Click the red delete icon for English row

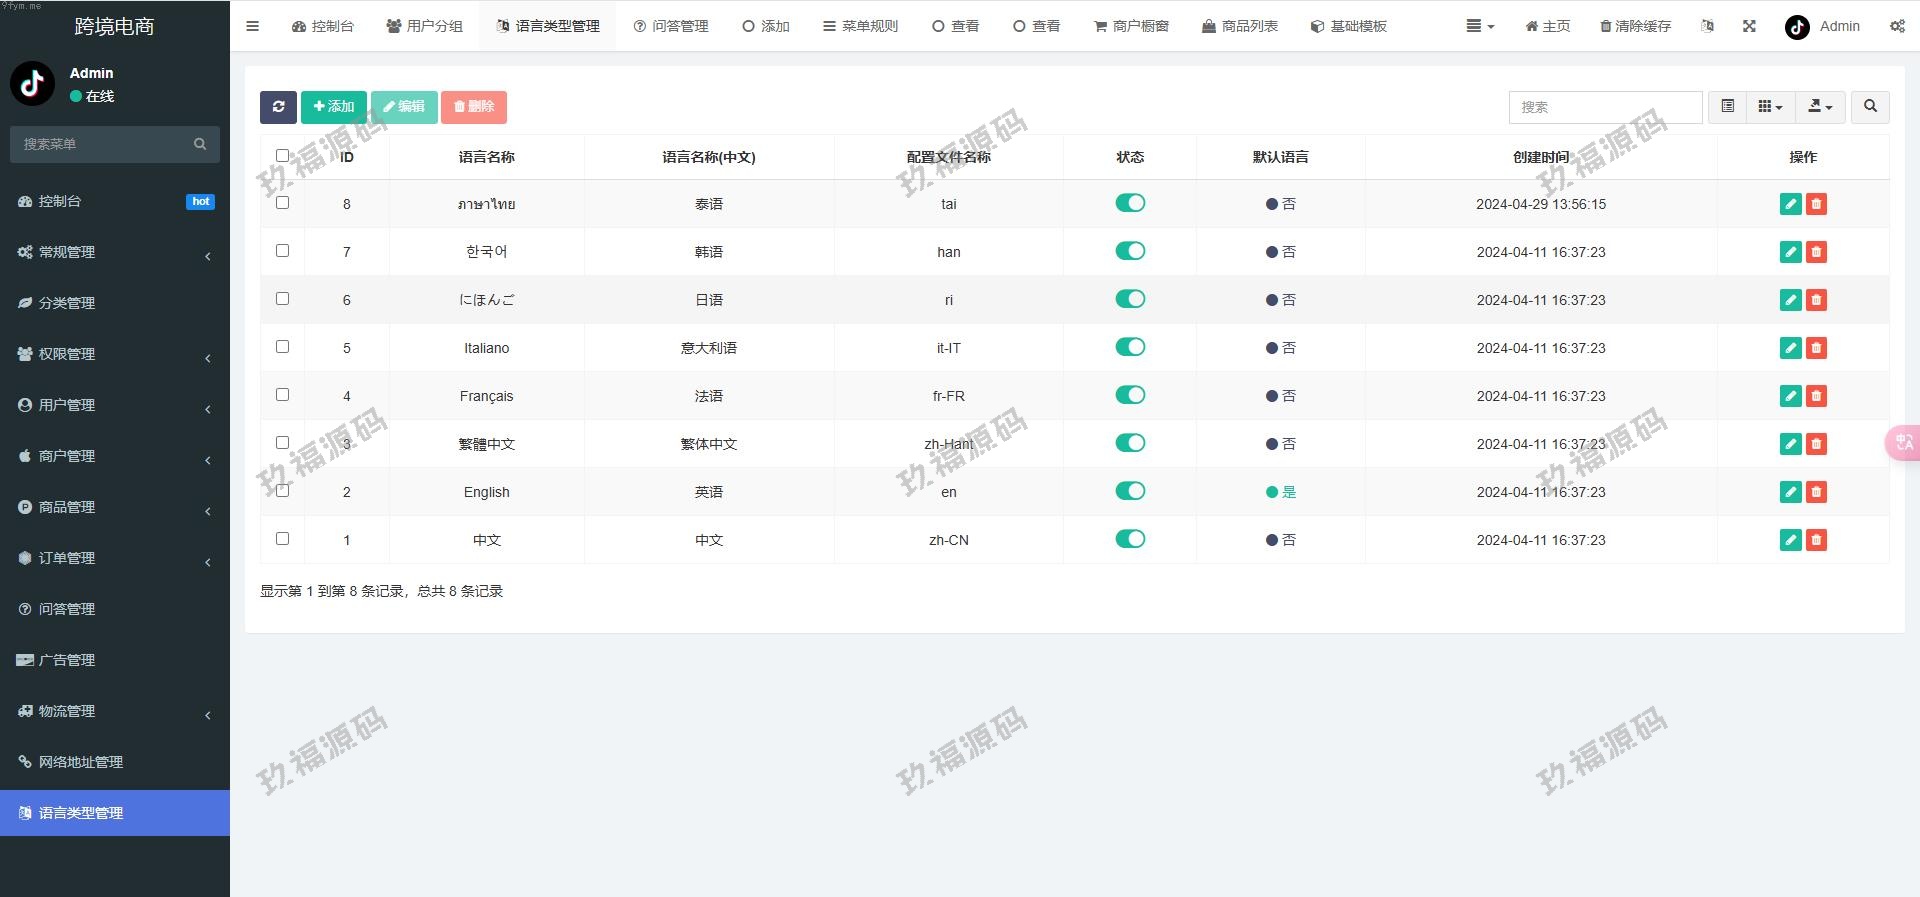coord(1816,492)
